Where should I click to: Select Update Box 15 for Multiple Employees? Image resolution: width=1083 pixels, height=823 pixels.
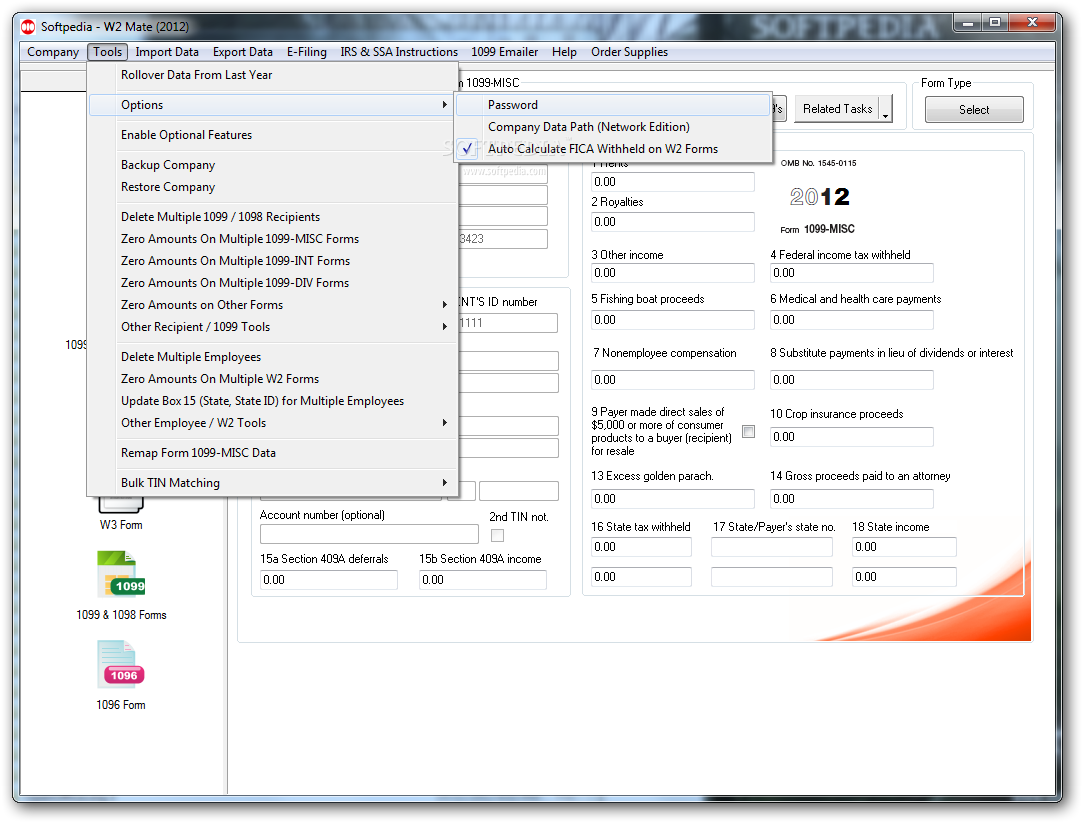pos(273,401)
